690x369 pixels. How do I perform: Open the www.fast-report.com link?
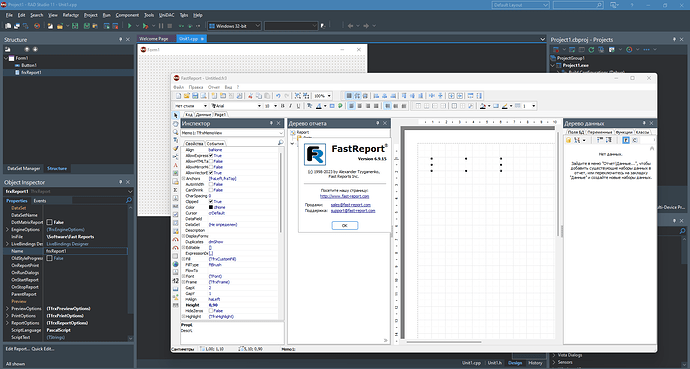tap(345, 196)
